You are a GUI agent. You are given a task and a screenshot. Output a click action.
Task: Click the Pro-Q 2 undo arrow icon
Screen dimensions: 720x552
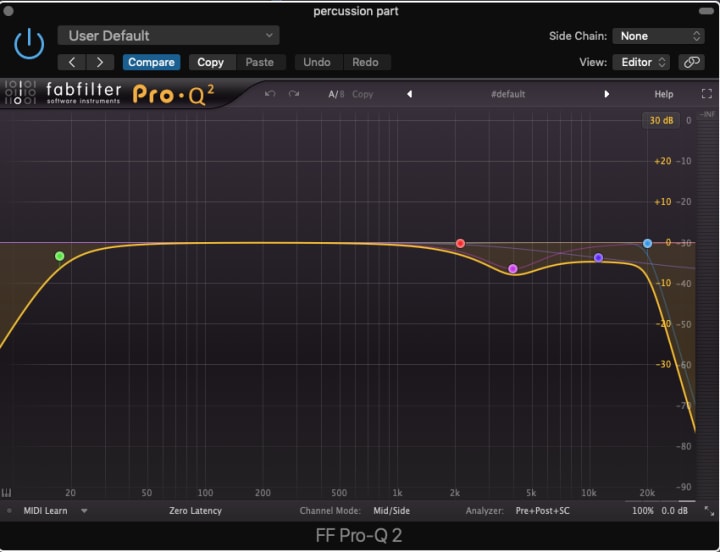coord(270,94)
